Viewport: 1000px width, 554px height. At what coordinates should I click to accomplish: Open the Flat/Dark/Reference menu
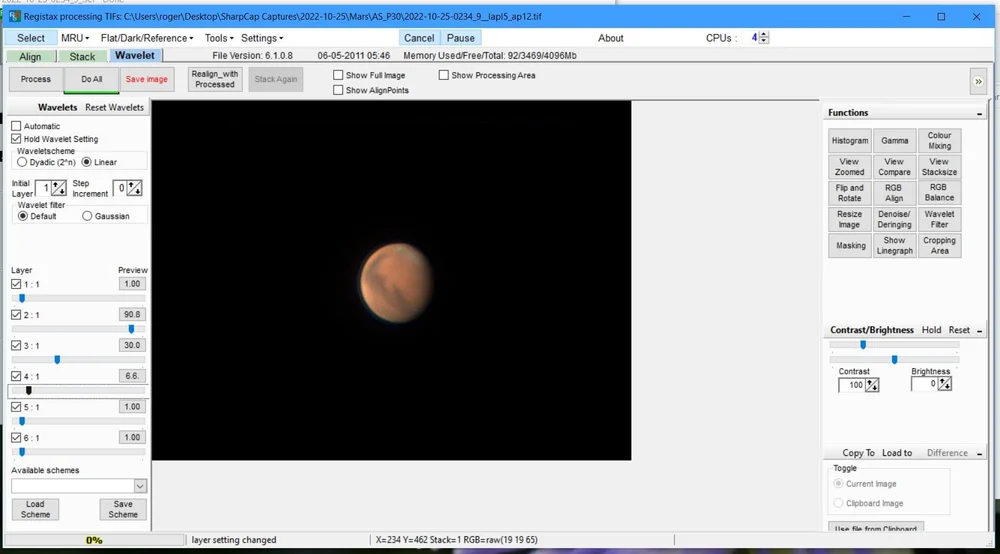coord(147,38)
